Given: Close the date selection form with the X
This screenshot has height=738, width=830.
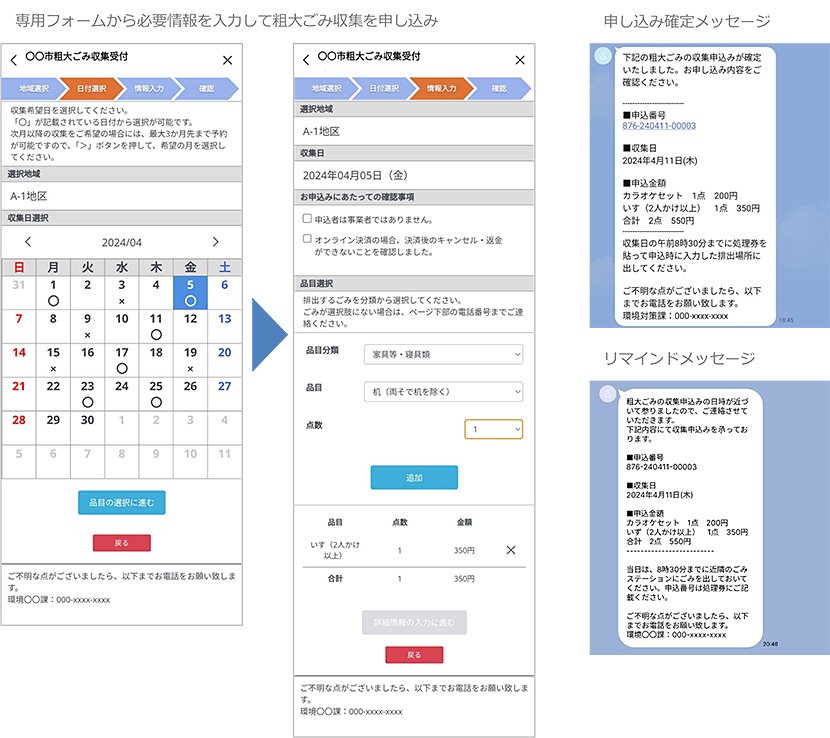Looking at the screenshot, I should coord(227,60).
